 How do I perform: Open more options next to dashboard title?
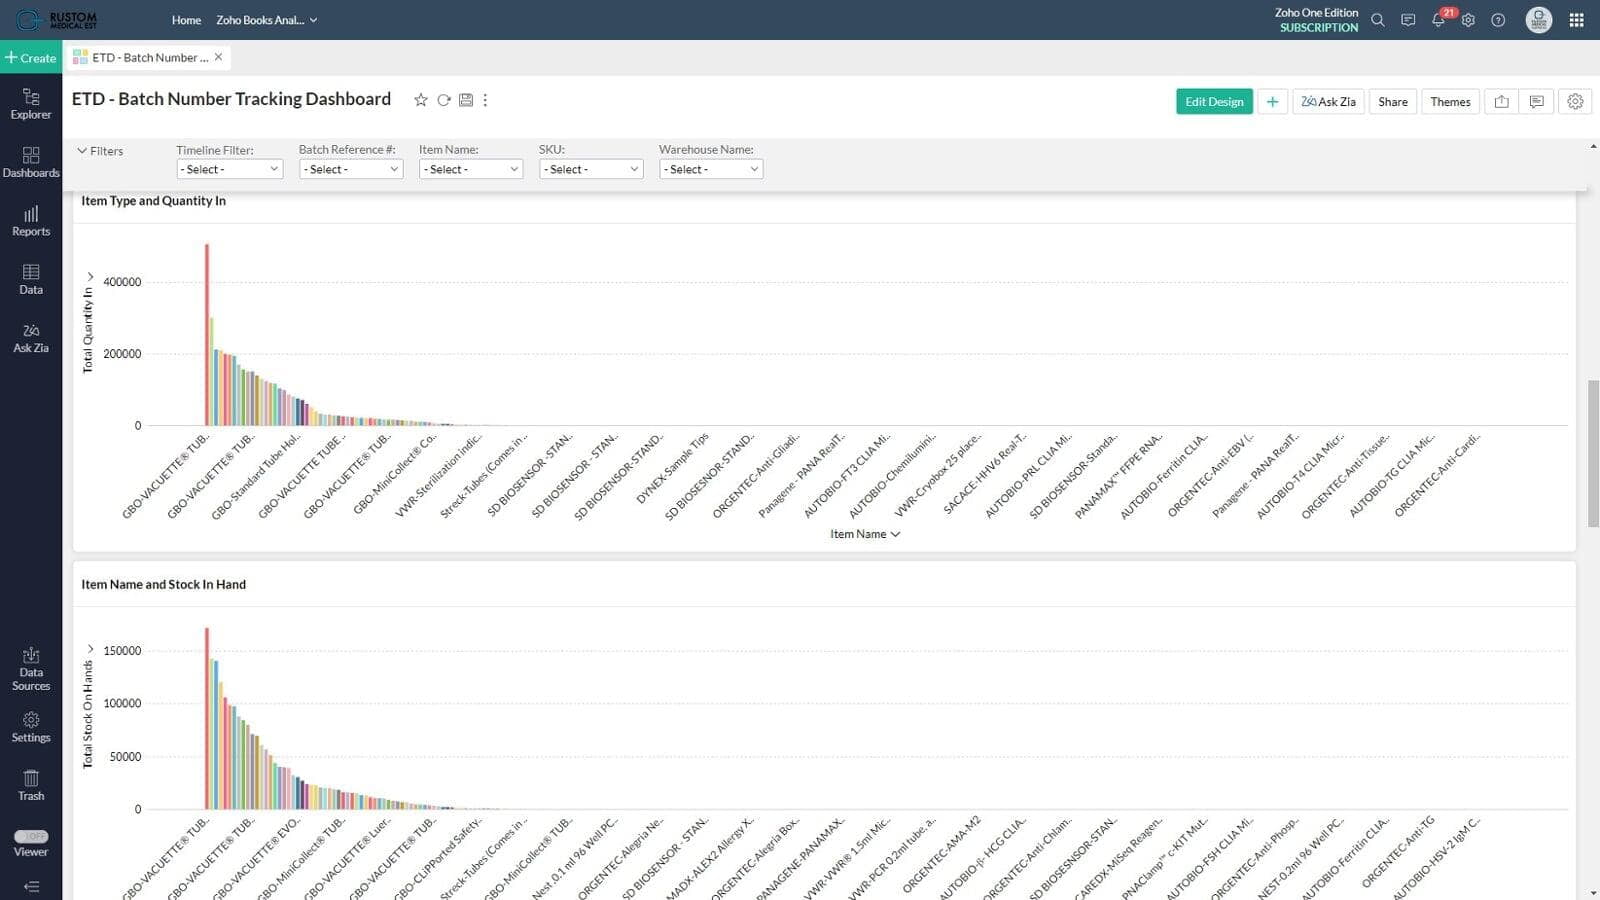(485, 100)
